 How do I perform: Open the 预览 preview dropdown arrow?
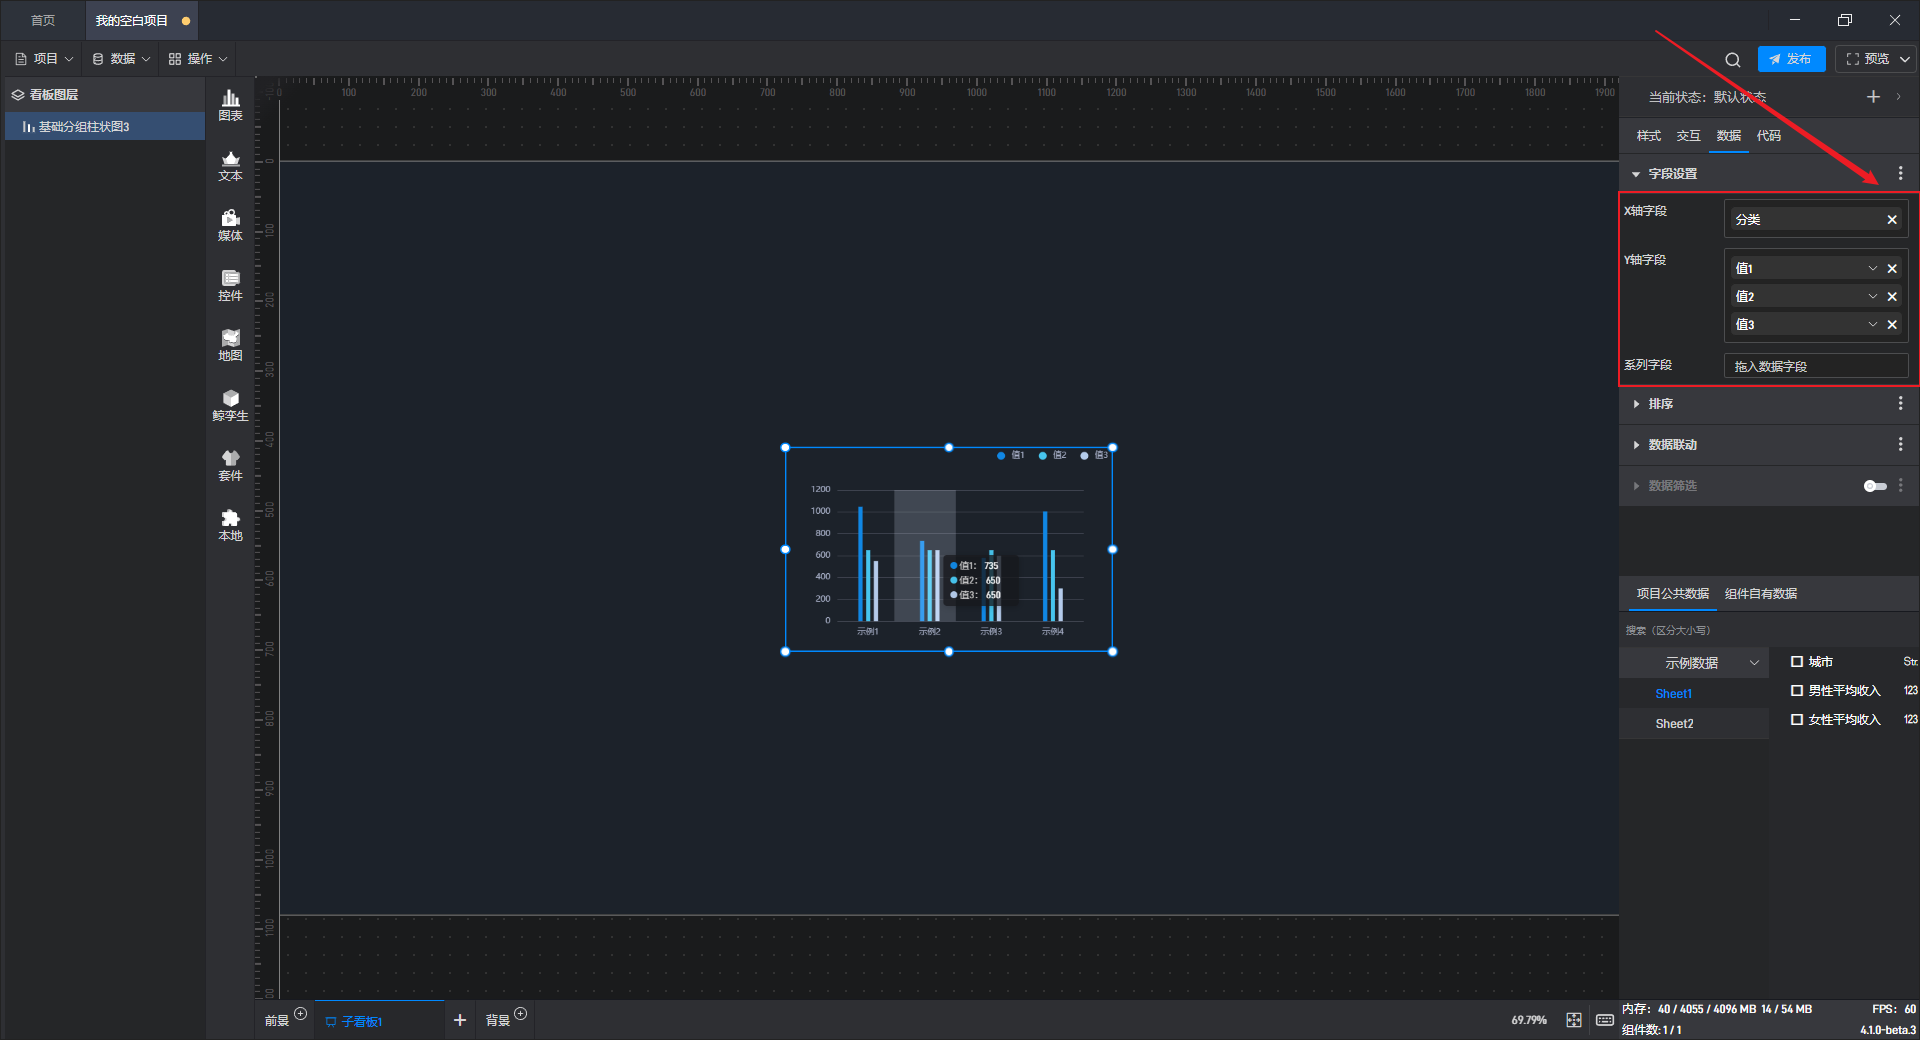(1905, 60)
